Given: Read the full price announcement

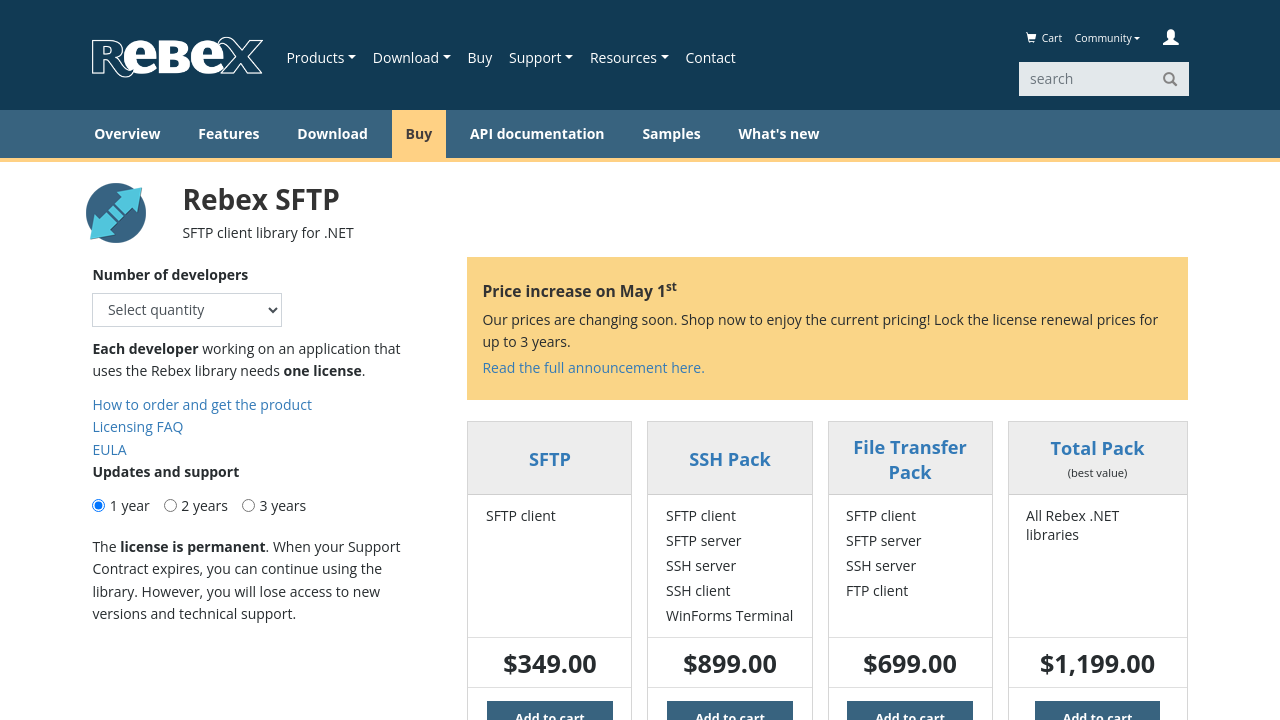Looking at the screenshot, I should pos(593,368).
